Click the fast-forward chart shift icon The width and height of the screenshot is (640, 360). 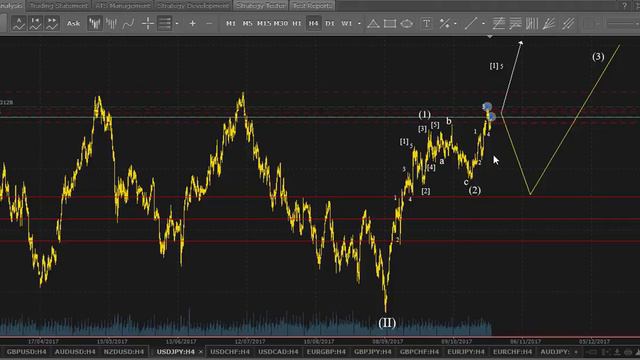(x=52, y=23)
